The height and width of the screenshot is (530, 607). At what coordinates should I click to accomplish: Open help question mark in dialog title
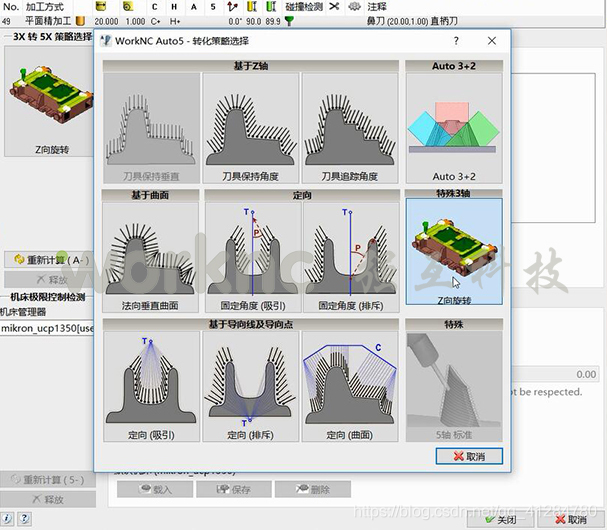click(456, 41)
